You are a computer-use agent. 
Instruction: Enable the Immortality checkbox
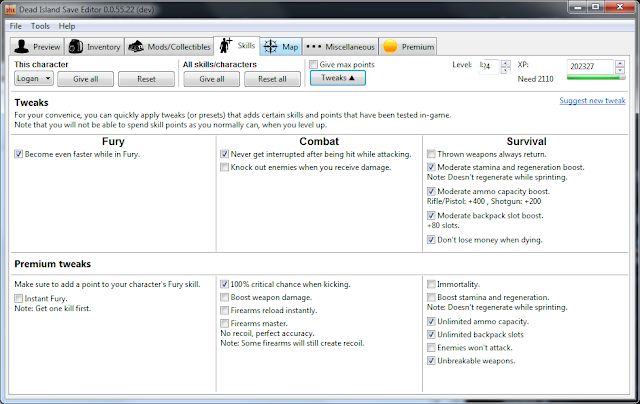[x=431, y=284]
